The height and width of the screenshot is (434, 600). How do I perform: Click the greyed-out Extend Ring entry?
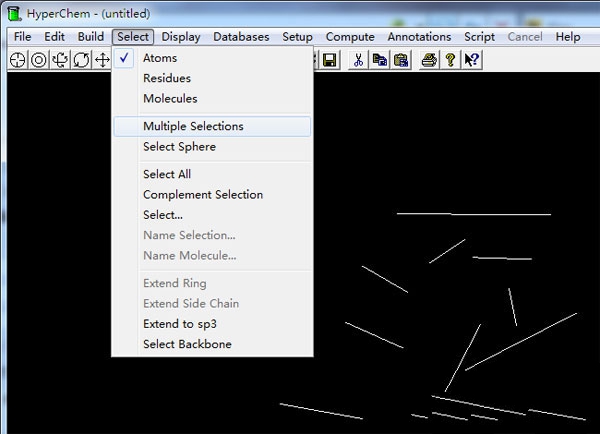213,283
